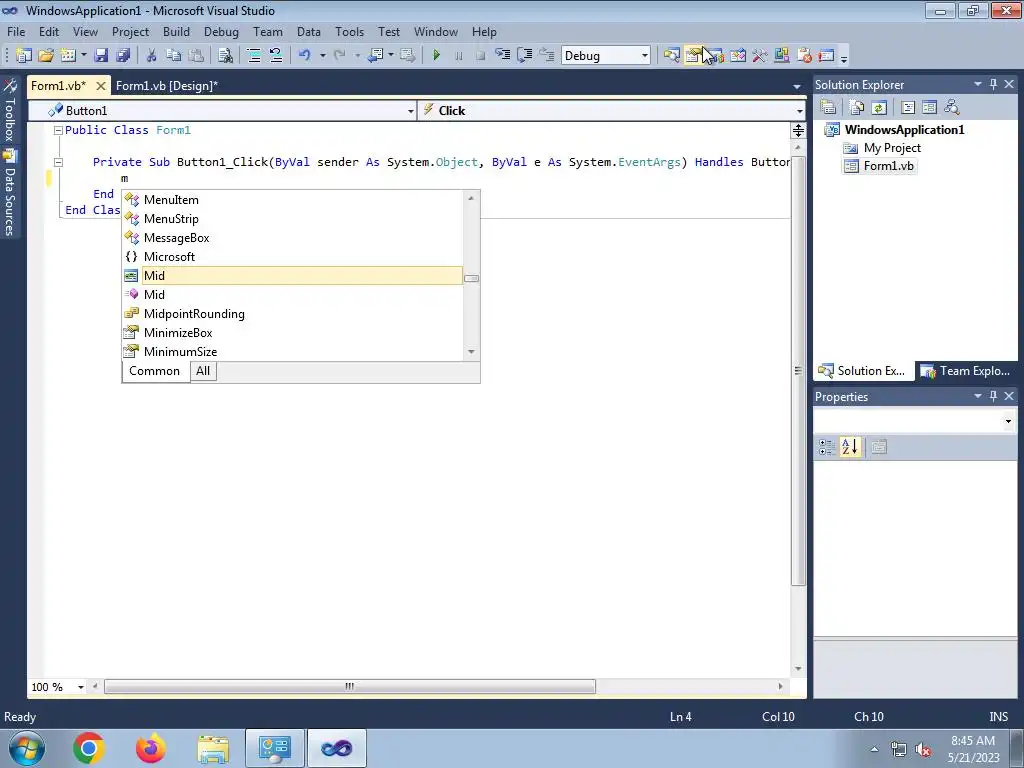The image size is (1024, 768).
Task: Click the Open File folder icon
Action: click(46, 56)
